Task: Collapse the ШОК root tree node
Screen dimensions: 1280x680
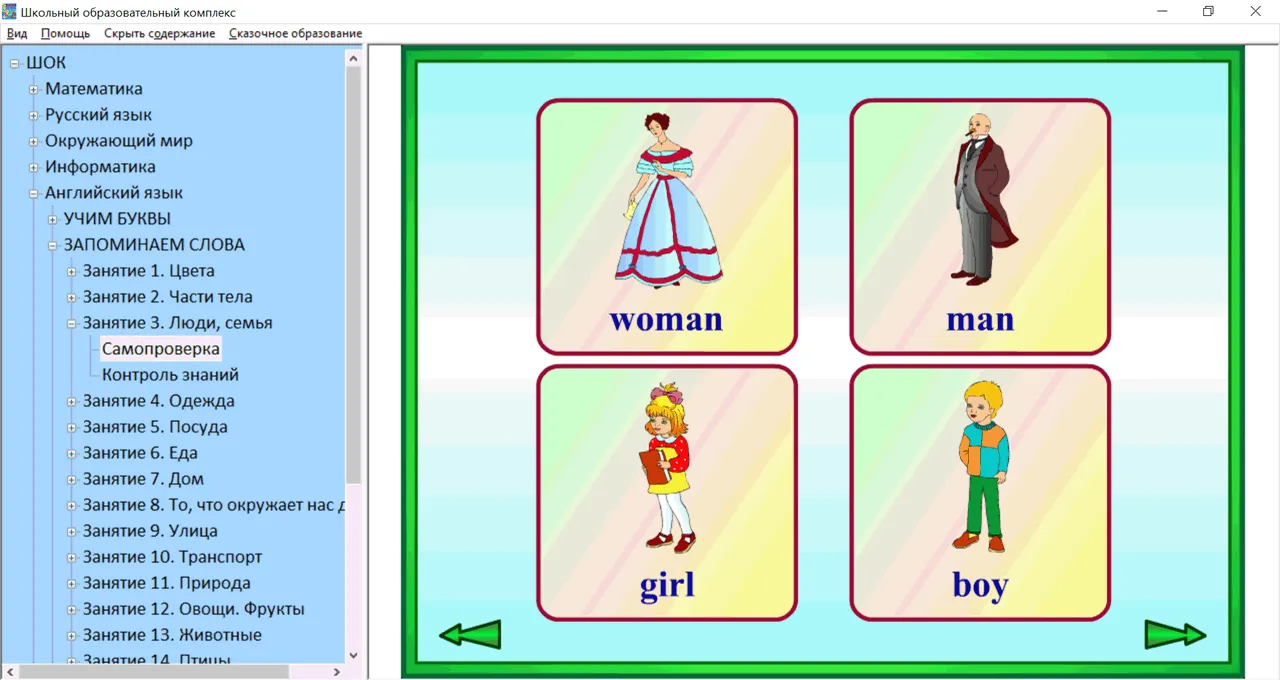Action: (x=14, y=63)
